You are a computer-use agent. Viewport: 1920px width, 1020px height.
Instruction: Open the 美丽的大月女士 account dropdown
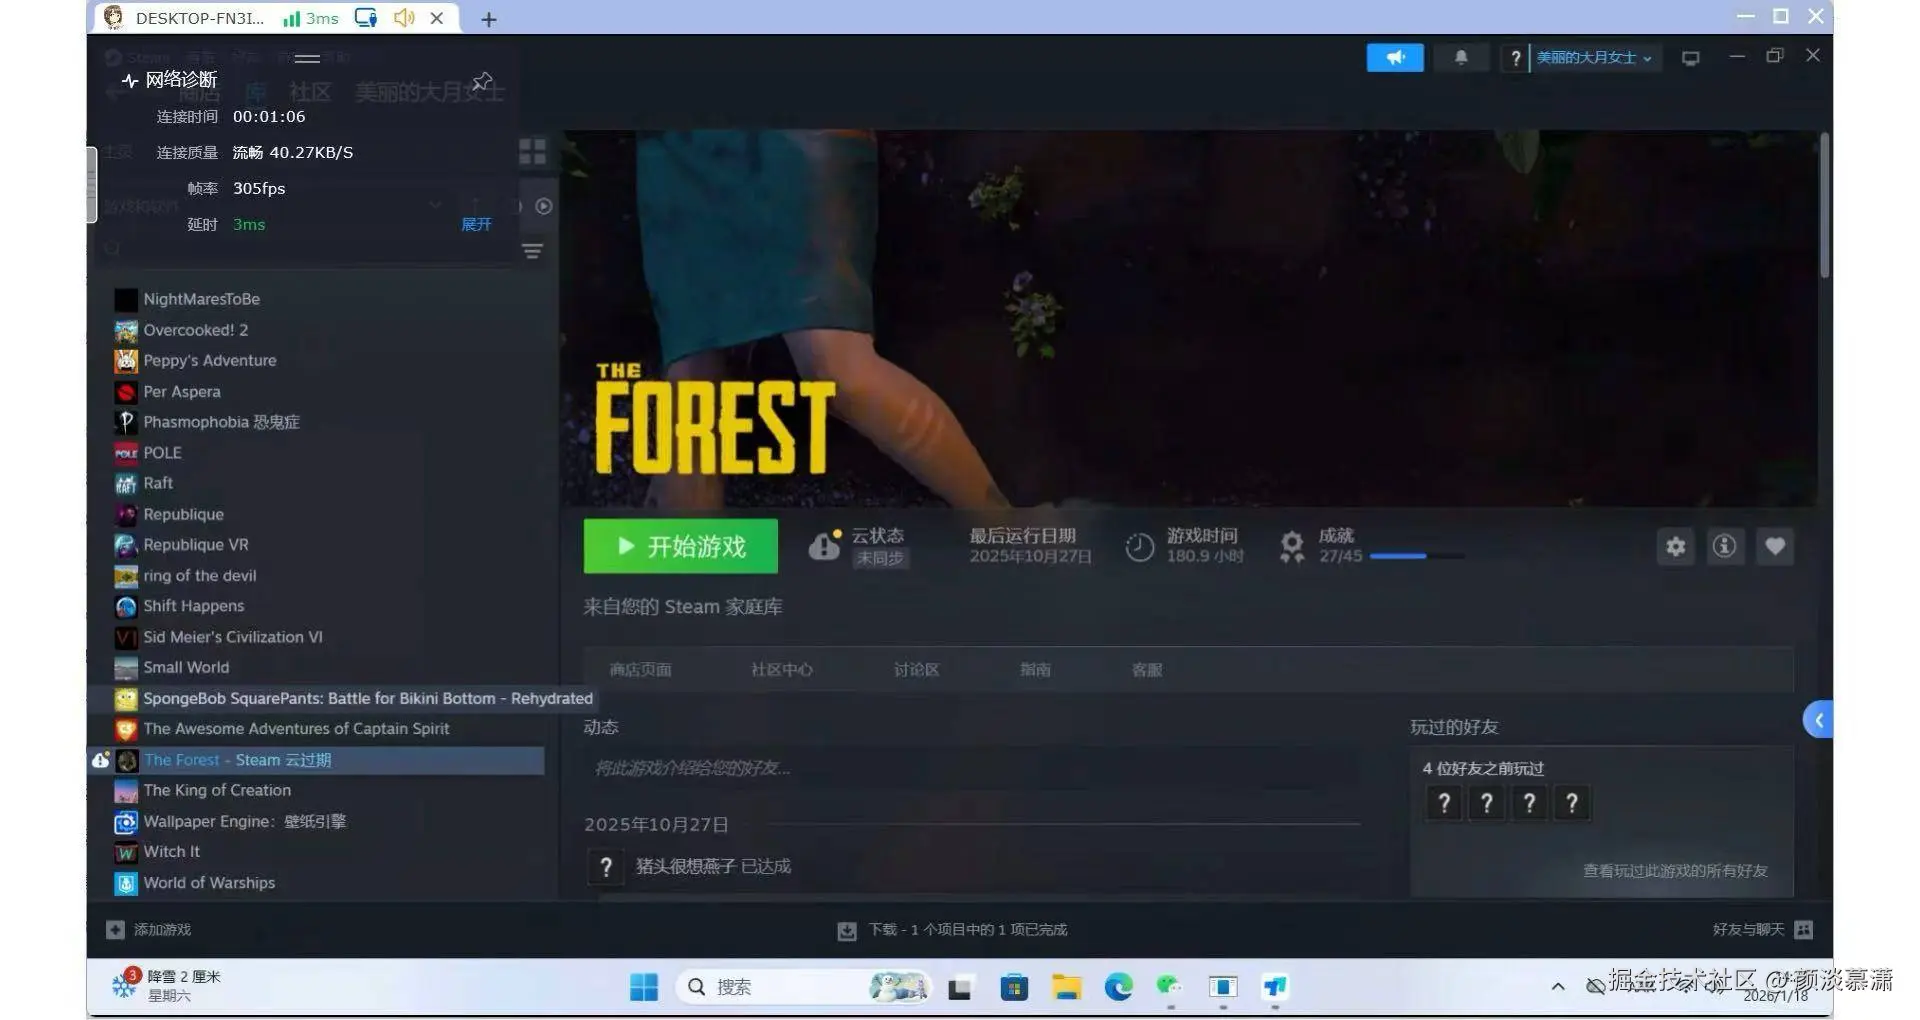[x=1594, y=58]
